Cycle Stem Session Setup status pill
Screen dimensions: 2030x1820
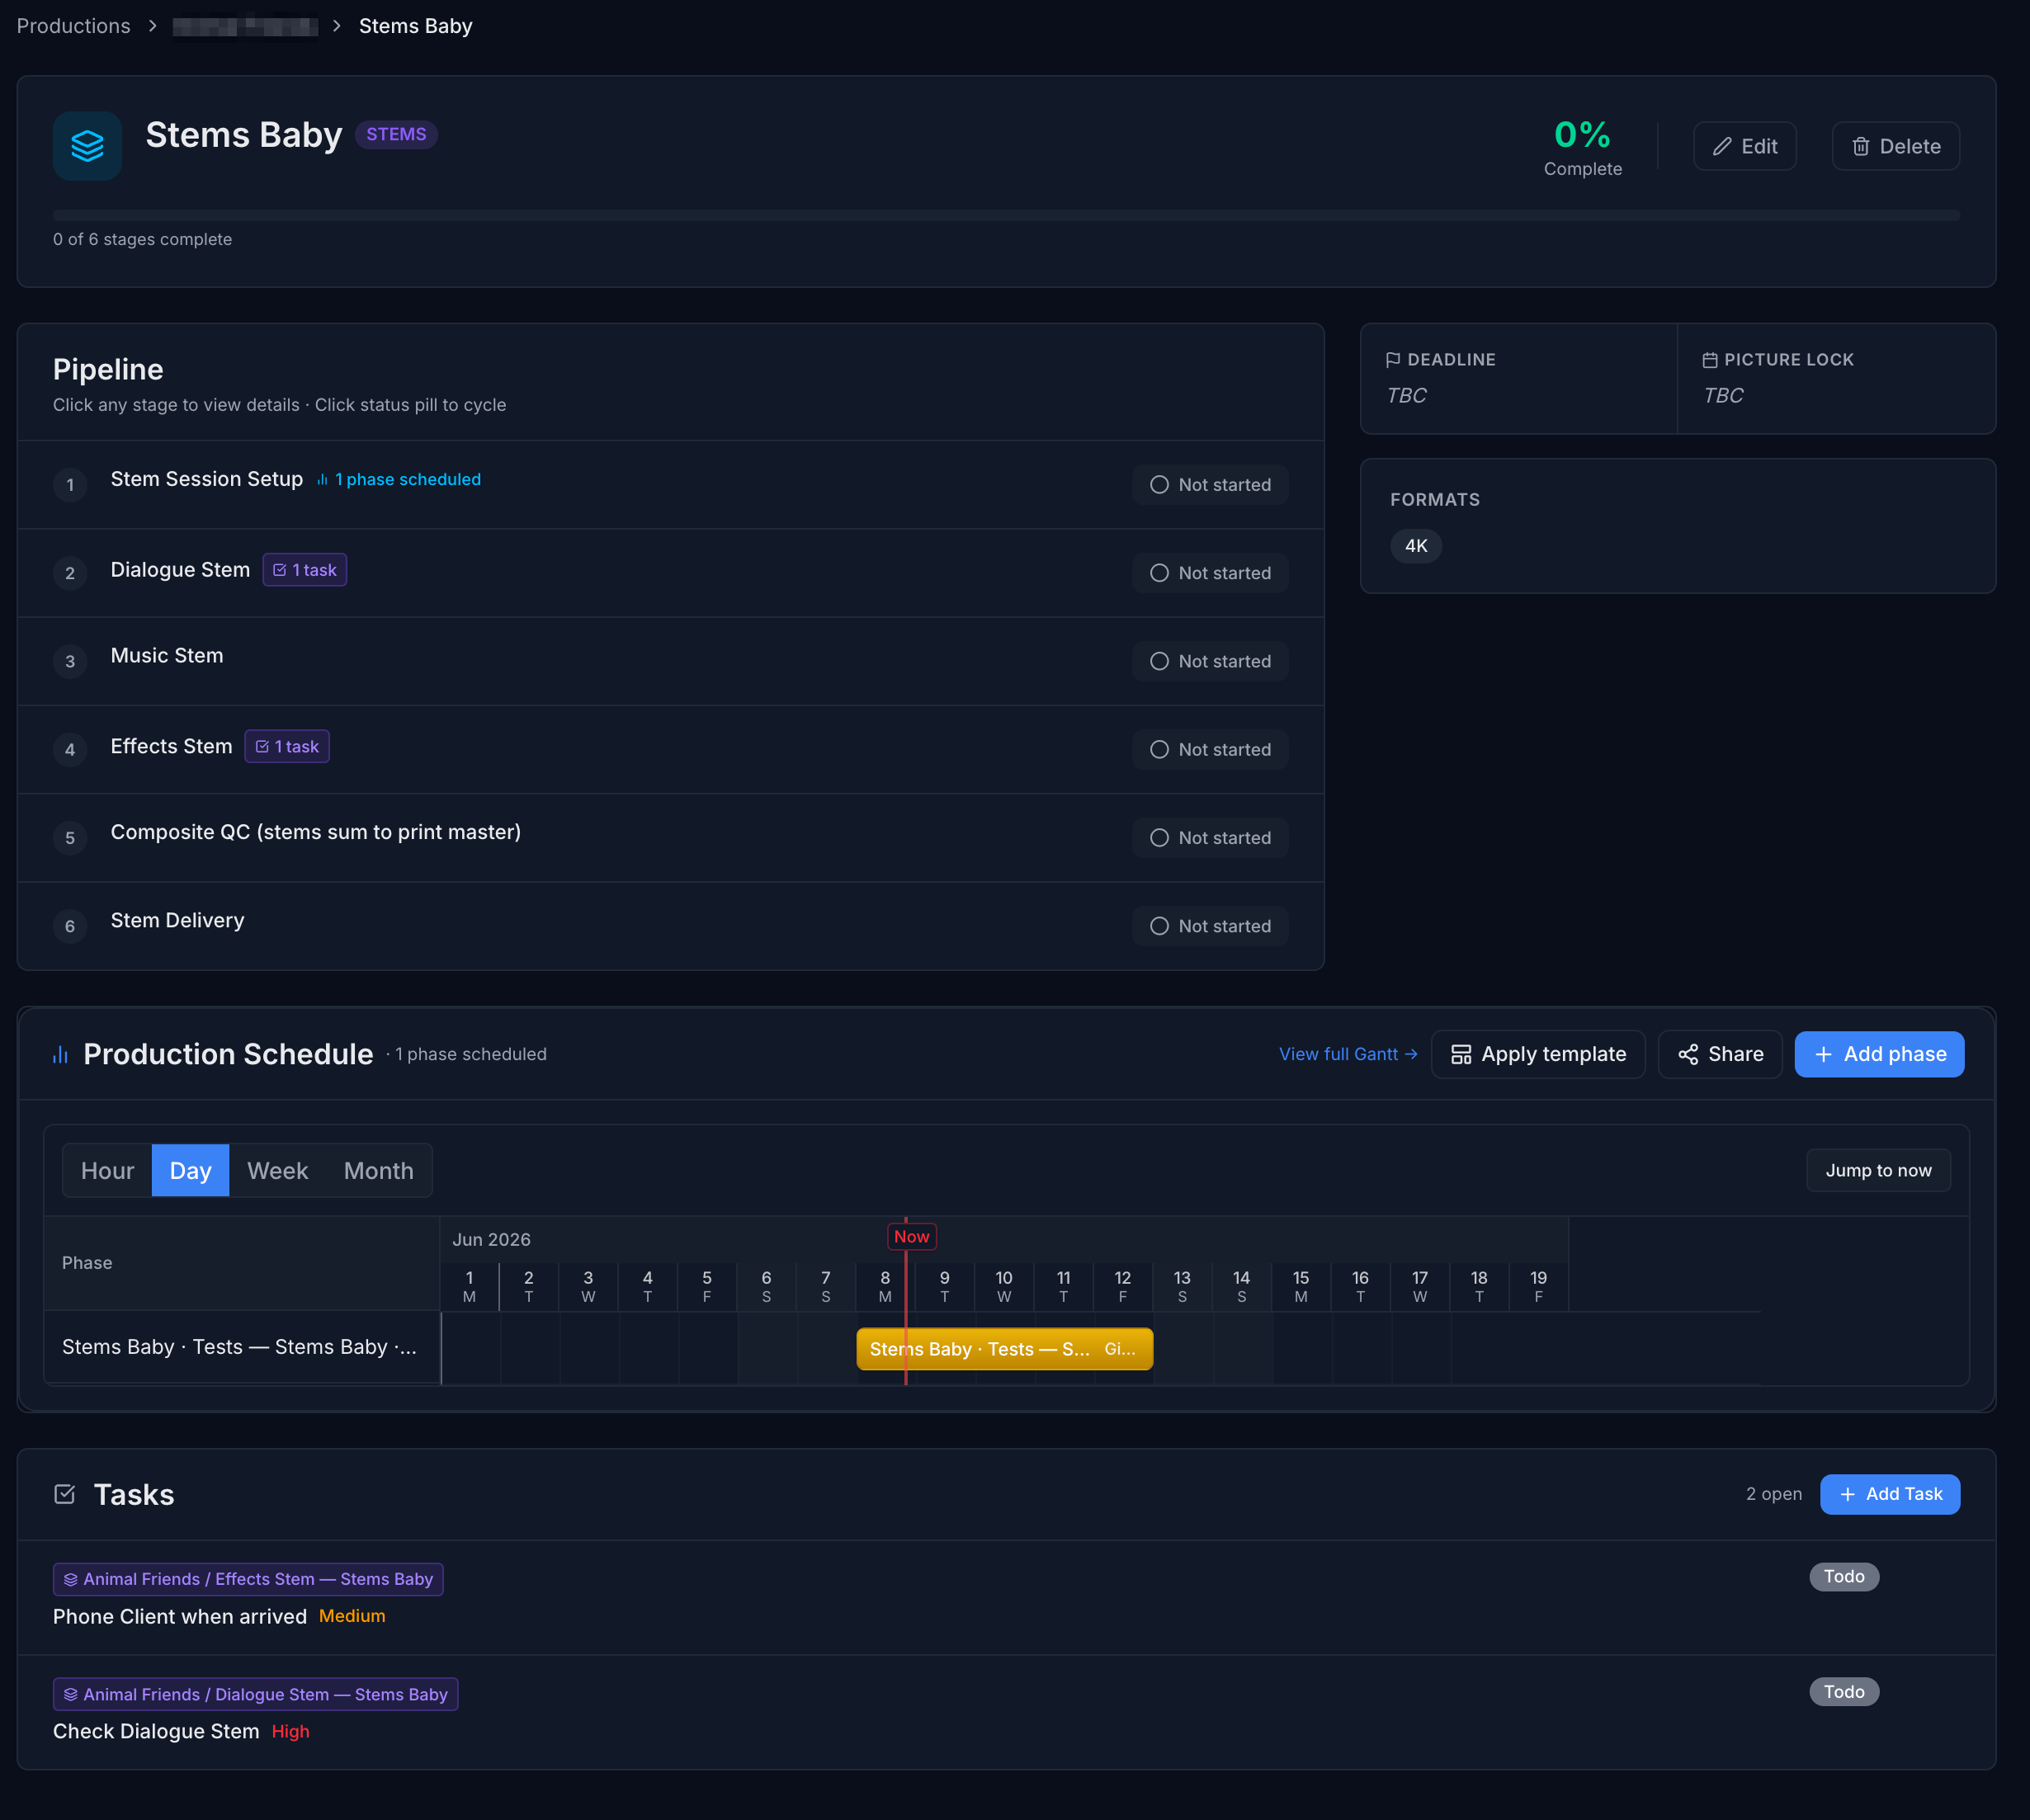pos(1210,485)
